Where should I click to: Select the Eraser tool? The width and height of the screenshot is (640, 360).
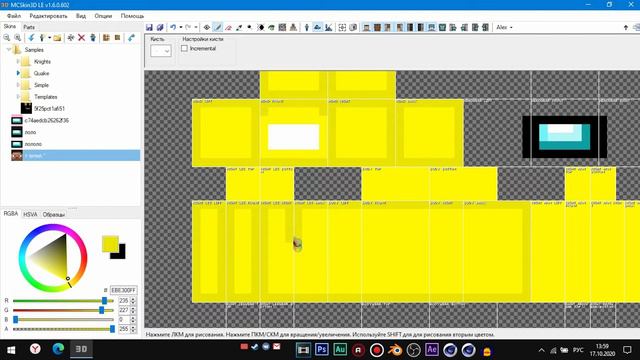point(228,27)
